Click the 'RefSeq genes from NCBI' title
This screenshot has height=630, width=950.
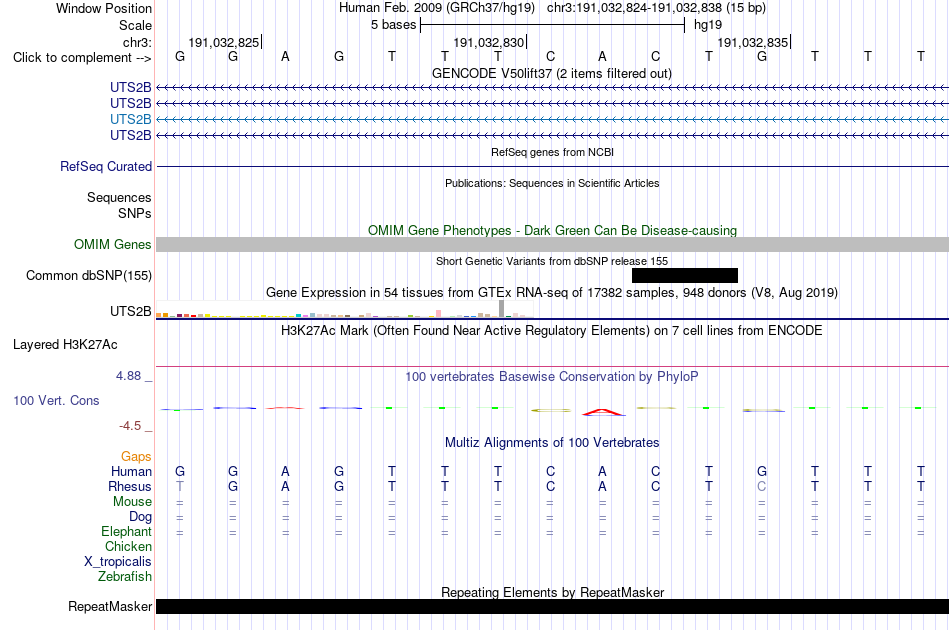(552, 152)
